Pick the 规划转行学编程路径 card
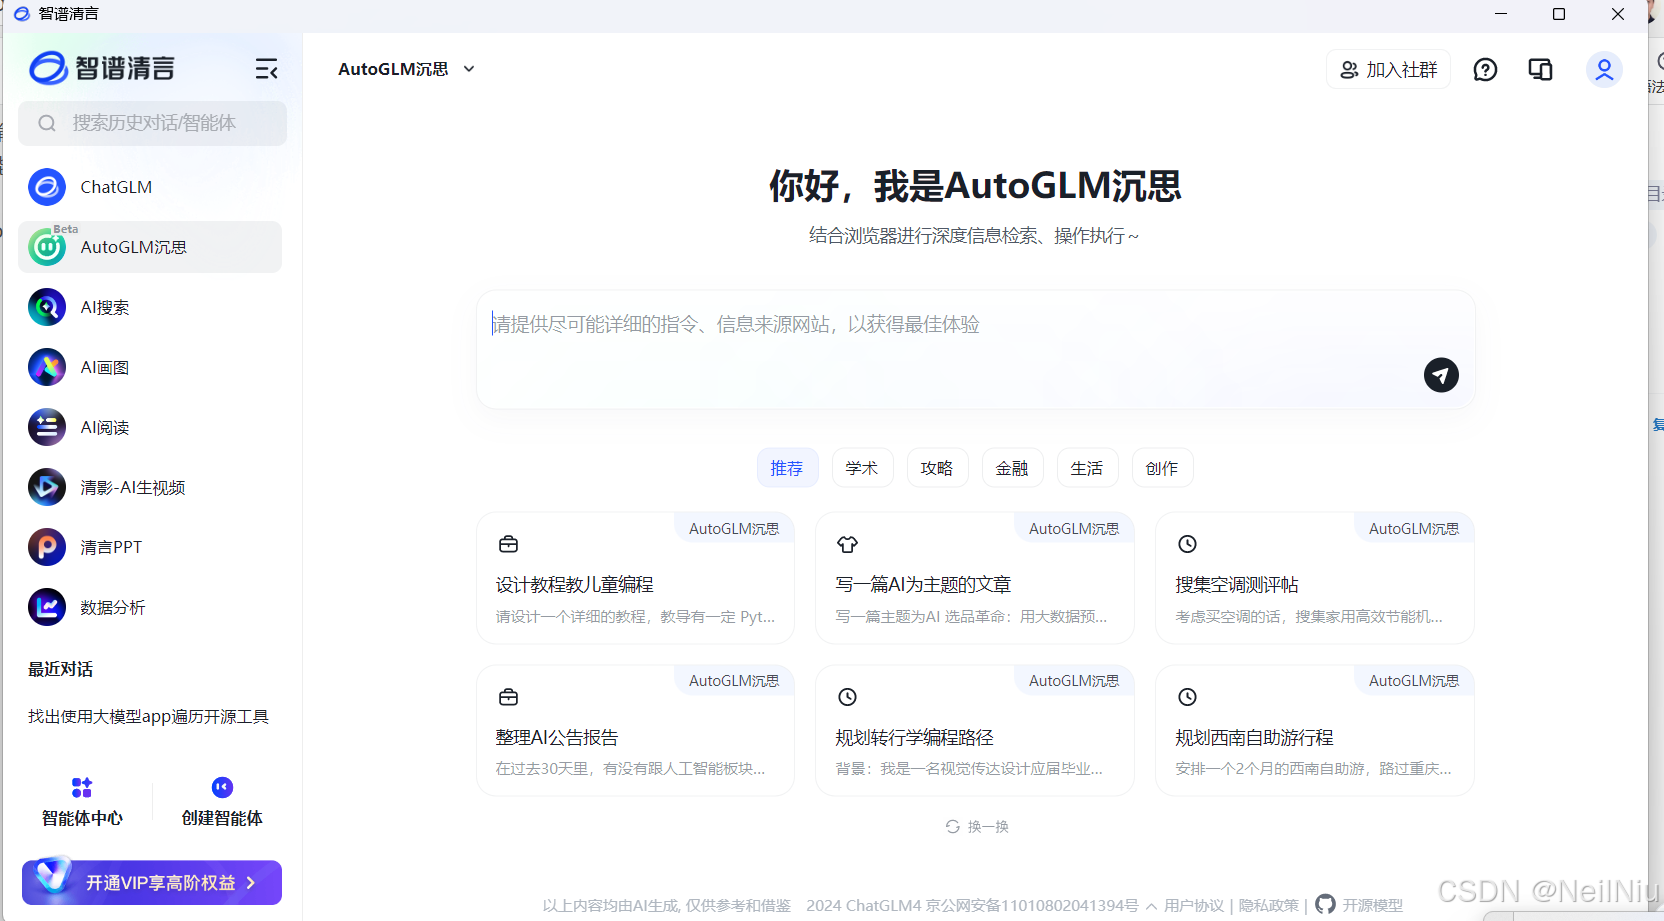 pos(975,731)
